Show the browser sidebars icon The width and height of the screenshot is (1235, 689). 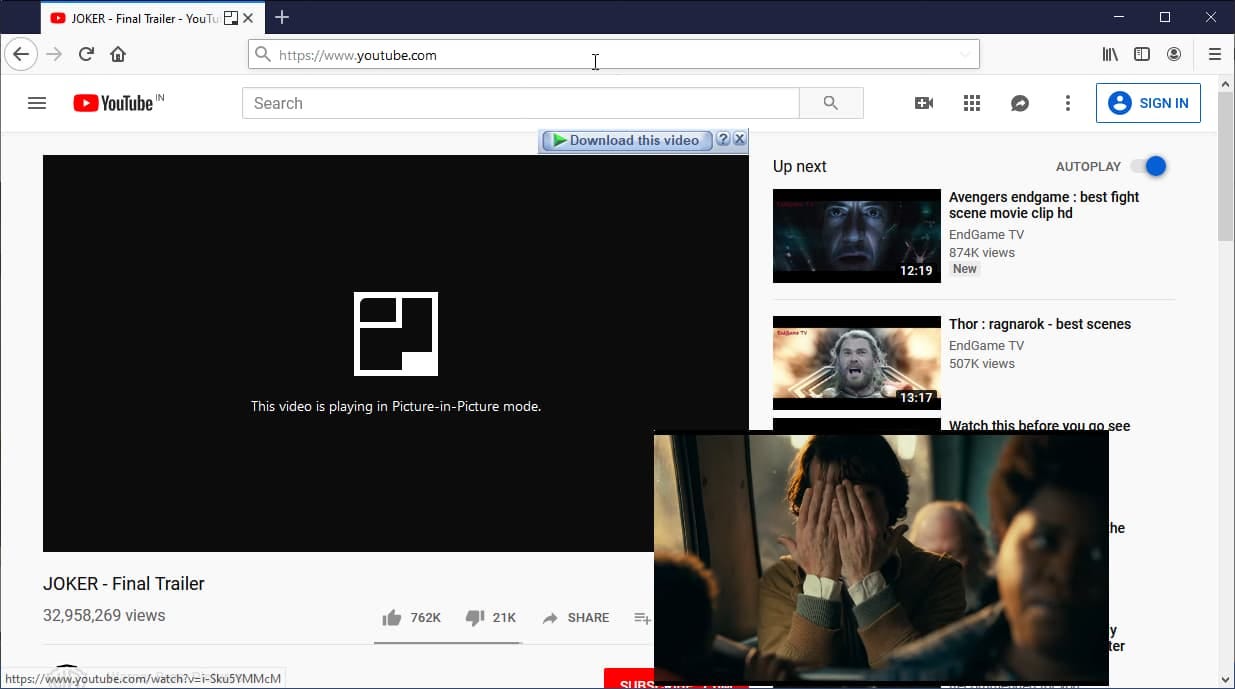point(1142,55)
